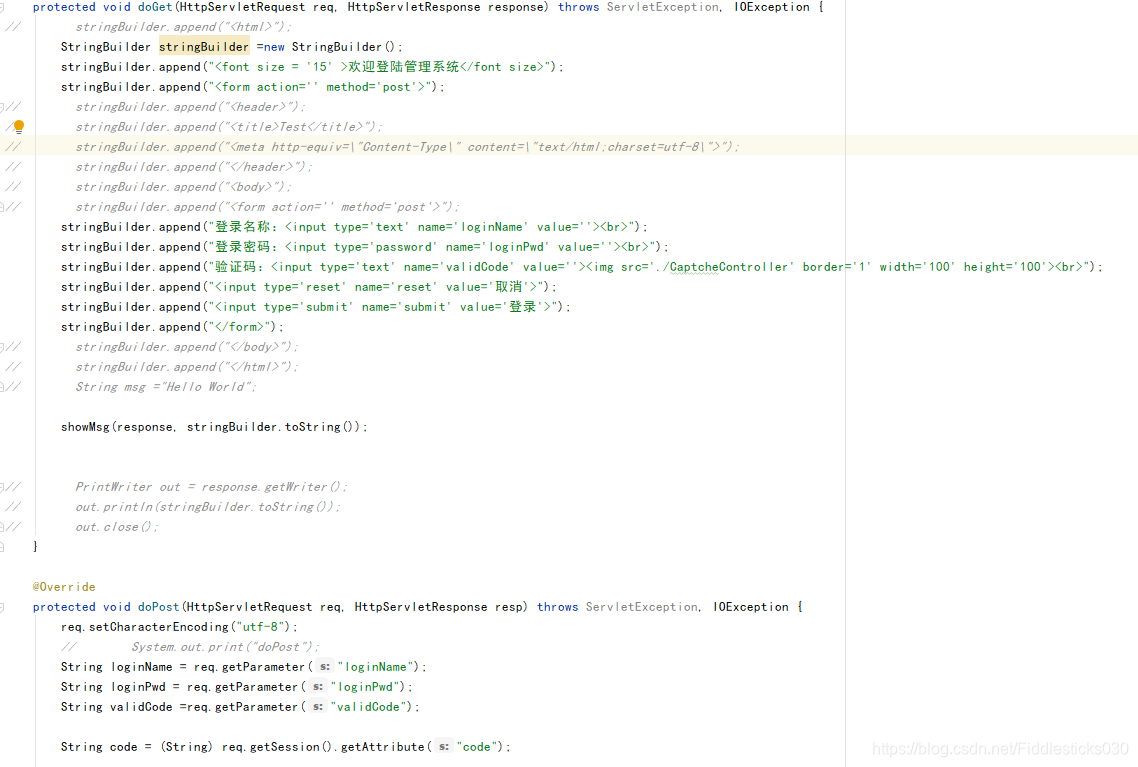
Task: Click the s: hint before "loginPwd"
Action: point(318,687)
